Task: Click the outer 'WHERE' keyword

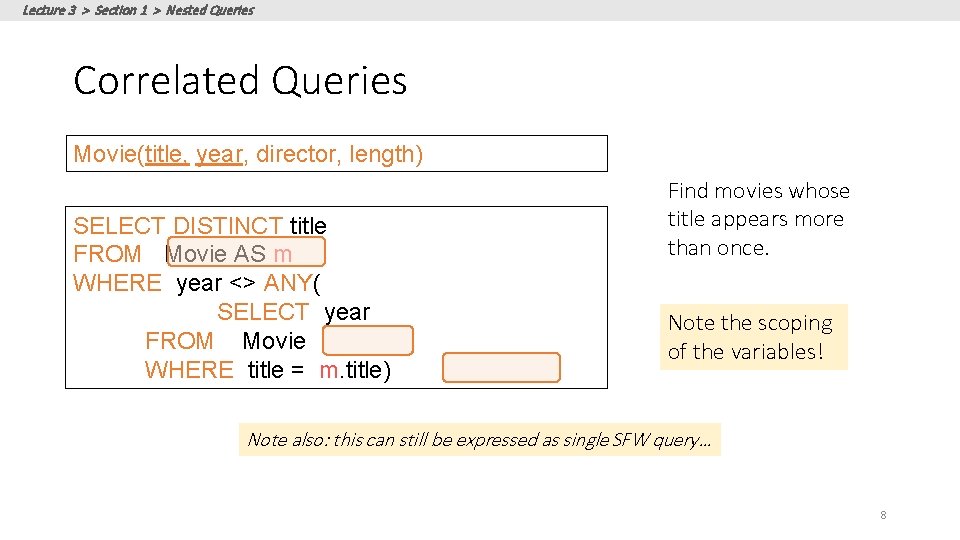Action: (x=117, y=283)
